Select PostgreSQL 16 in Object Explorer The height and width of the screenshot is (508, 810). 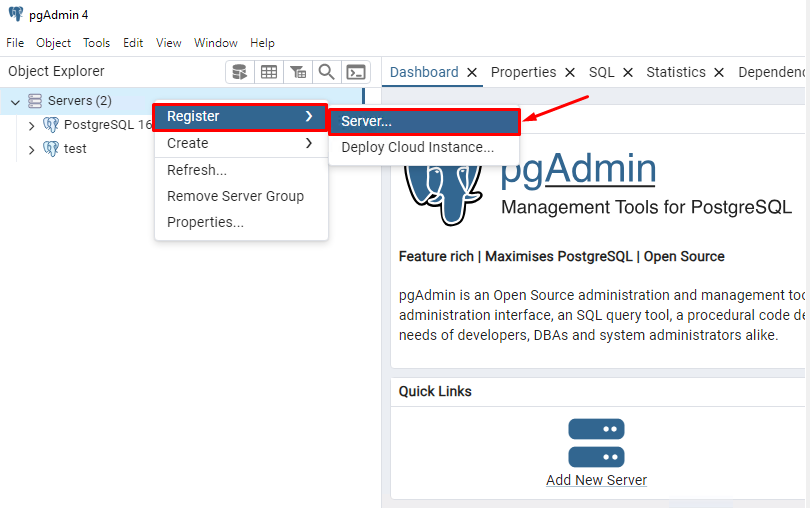coord(107,125)
